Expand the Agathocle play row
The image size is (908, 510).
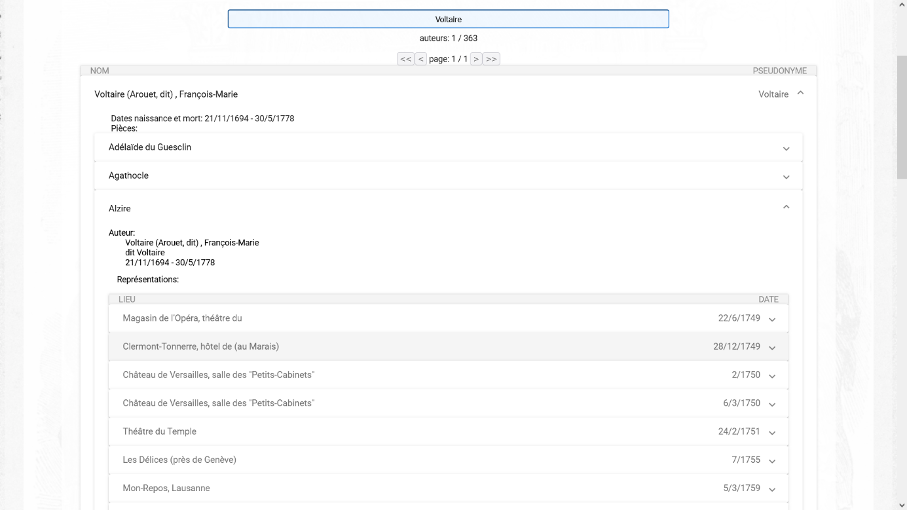click(786, 177)
